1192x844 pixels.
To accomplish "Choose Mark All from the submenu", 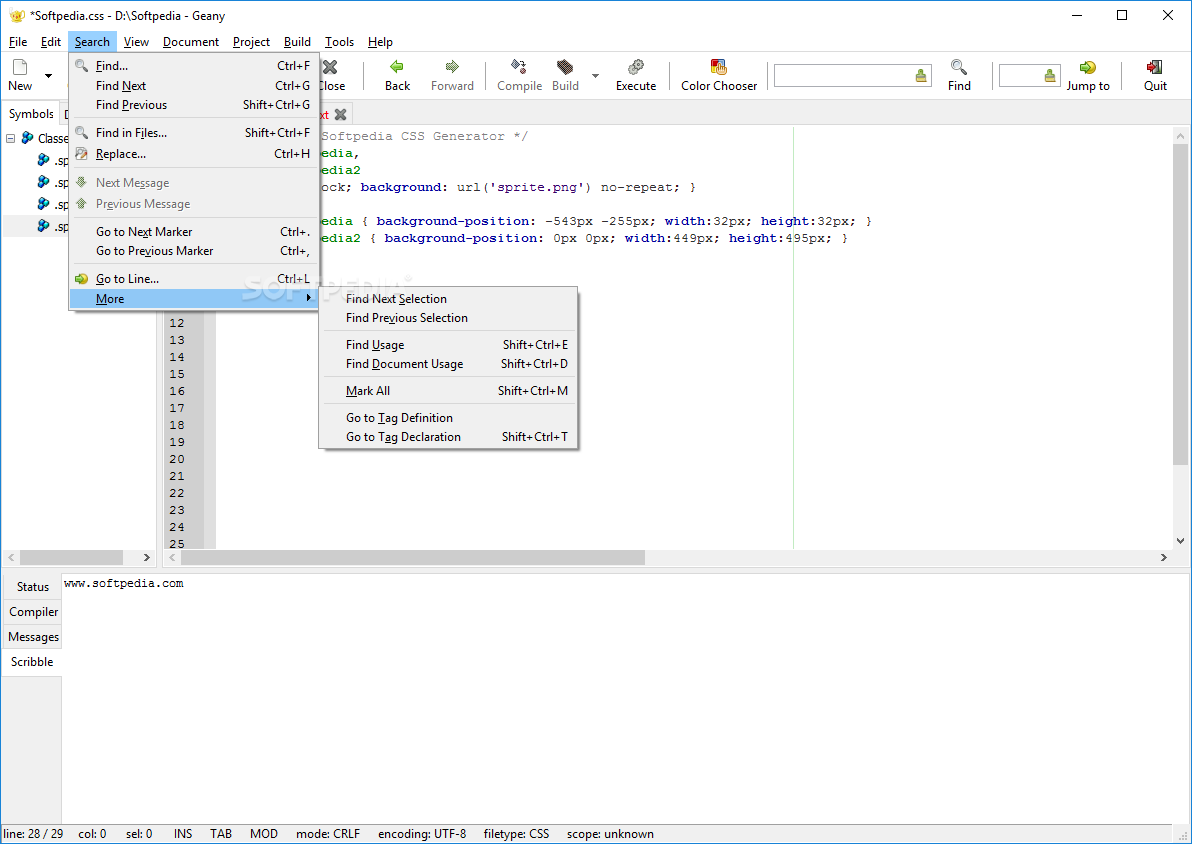I will [368, 391].
